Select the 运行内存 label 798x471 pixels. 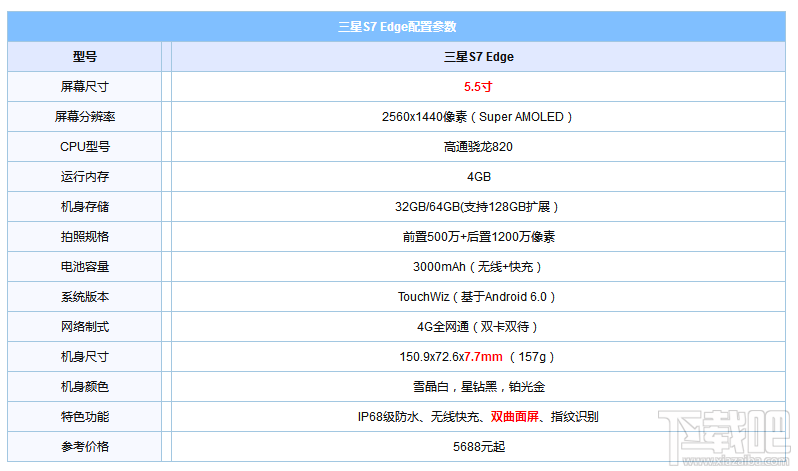click(84, 177)
